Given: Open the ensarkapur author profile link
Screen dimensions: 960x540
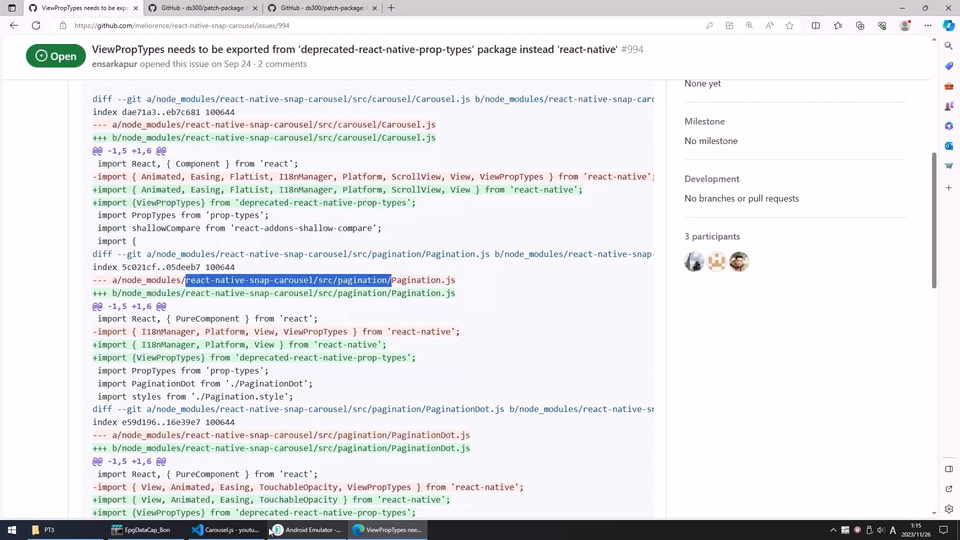Looking at the screenshot, I should click(x=114, y=64).
